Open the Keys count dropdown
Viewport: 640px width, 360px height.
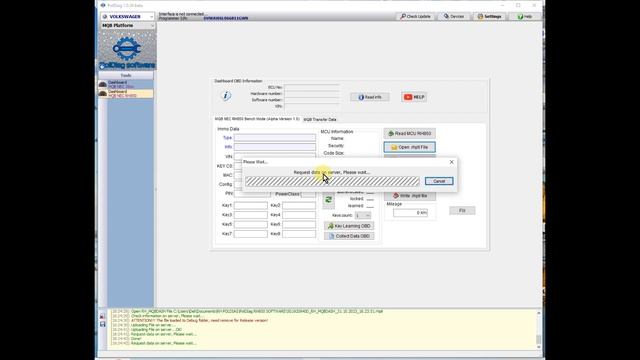[x=362, y=215]
